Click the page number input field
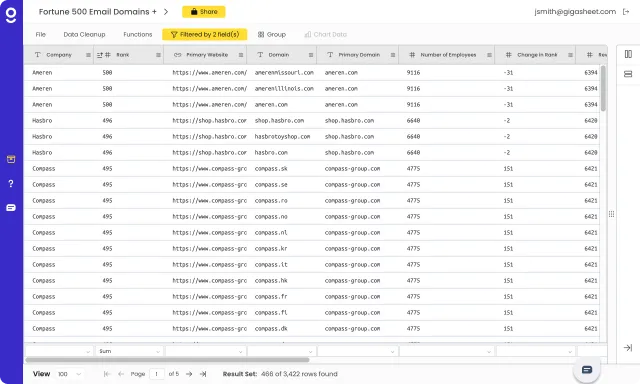The image size is (640, 384). tap(157, 374)
